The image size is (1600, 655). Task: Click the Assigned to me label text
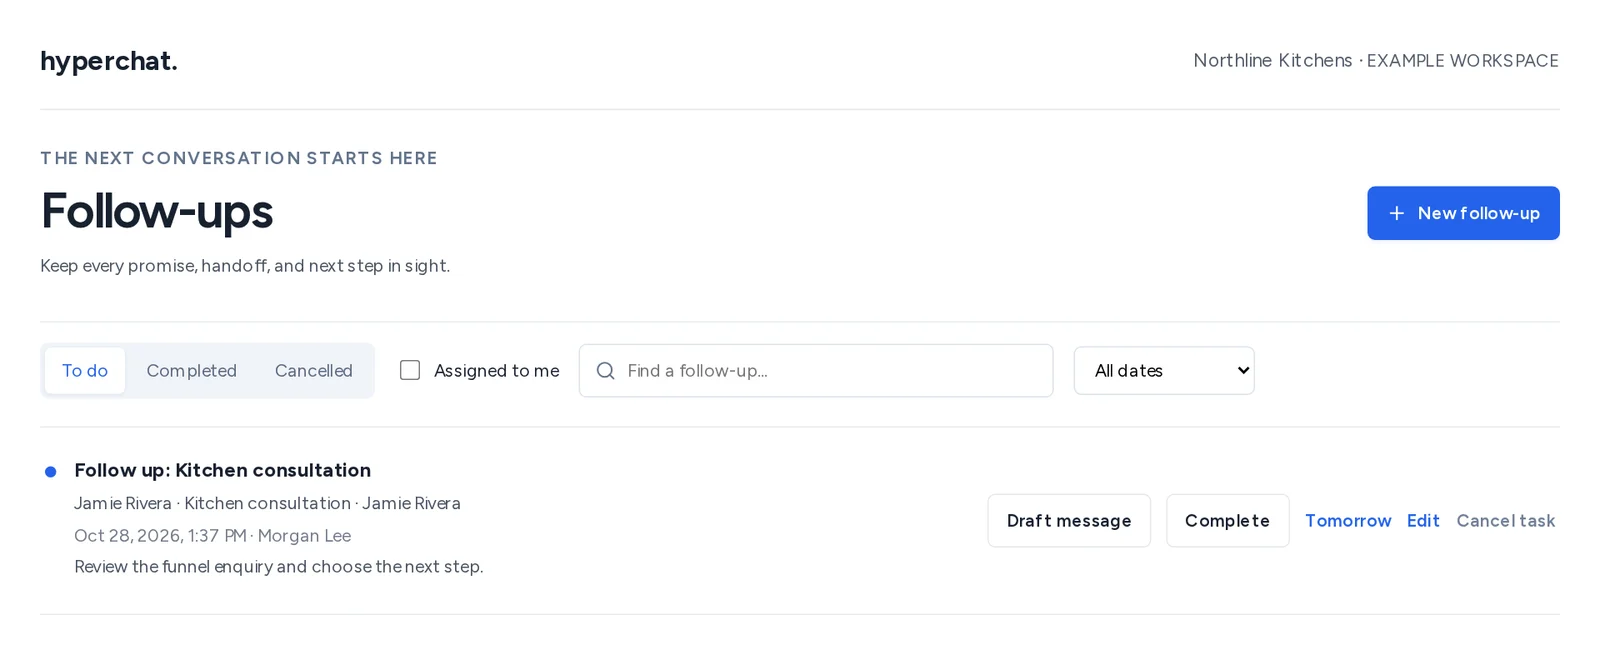point(497,371)
